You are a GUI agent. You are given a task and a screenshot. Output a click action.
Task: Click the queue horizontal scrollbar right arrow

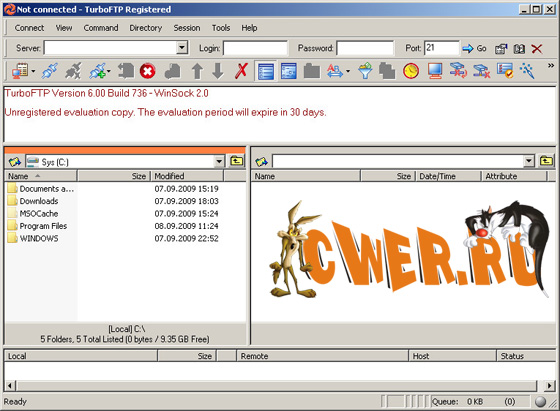549,386
